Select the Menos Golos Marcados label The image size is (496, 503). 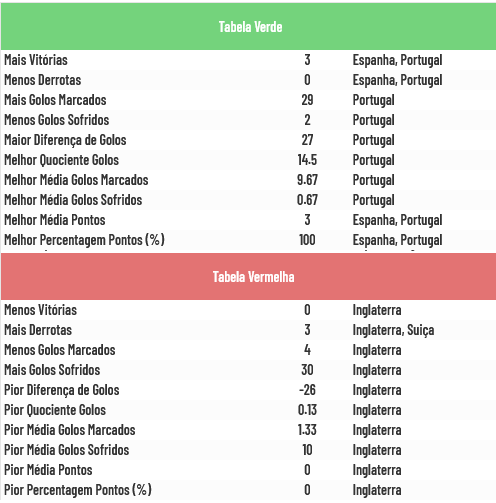60,350
